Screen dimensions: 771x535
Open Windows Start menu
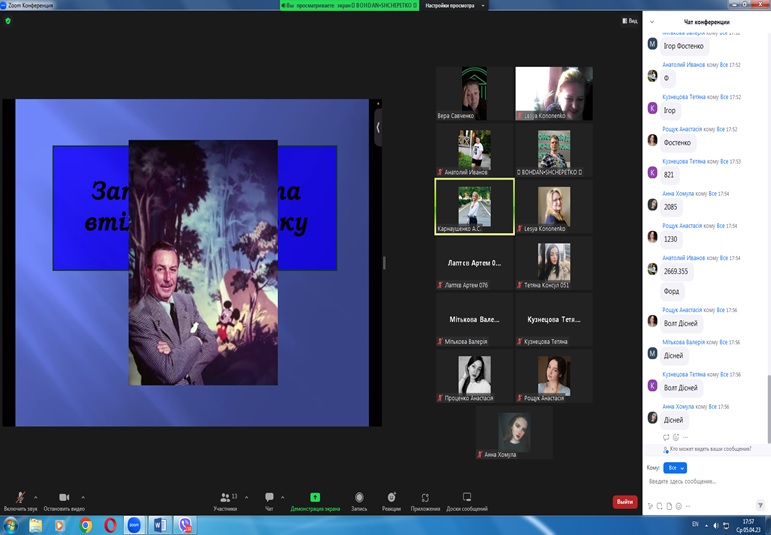tap(10, 525)
